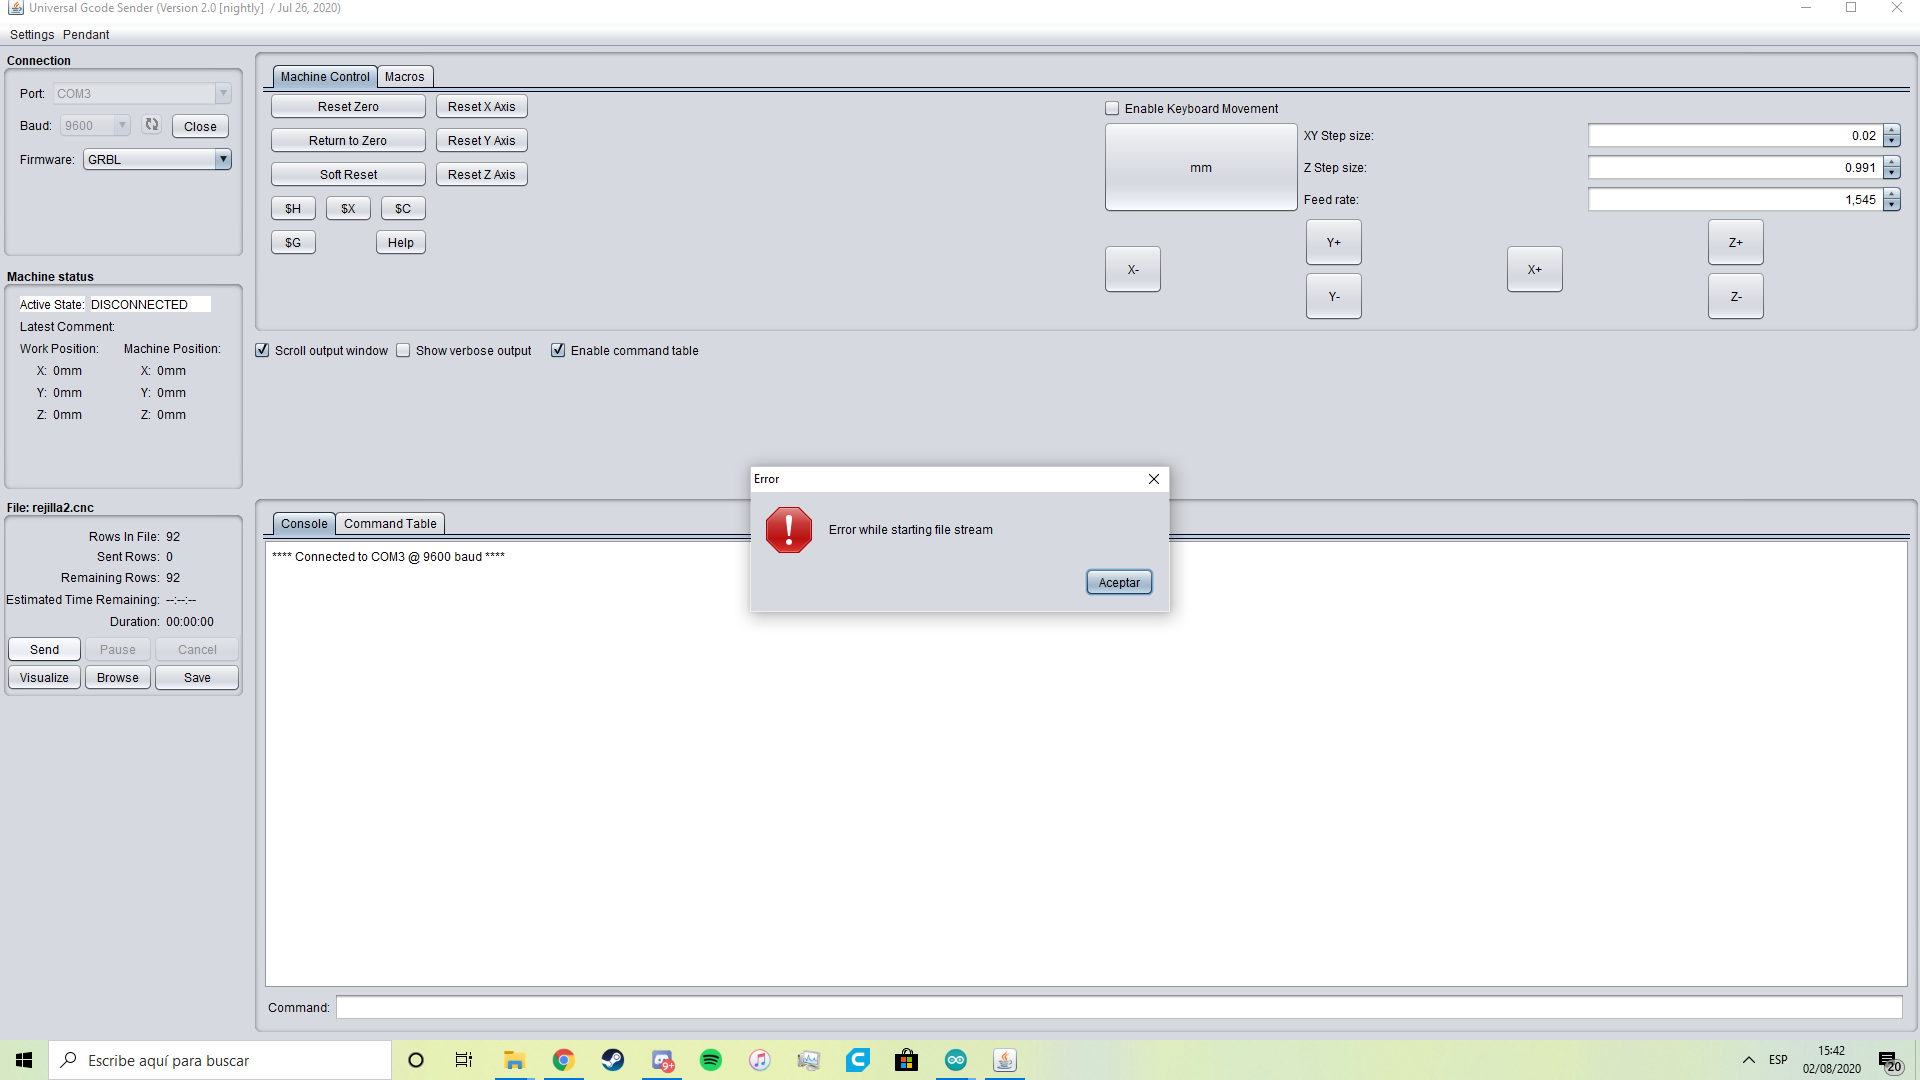Open File Explorer from the taskbar
The width and height of the screenshot is (1920, 1080).
(514, 1060)
